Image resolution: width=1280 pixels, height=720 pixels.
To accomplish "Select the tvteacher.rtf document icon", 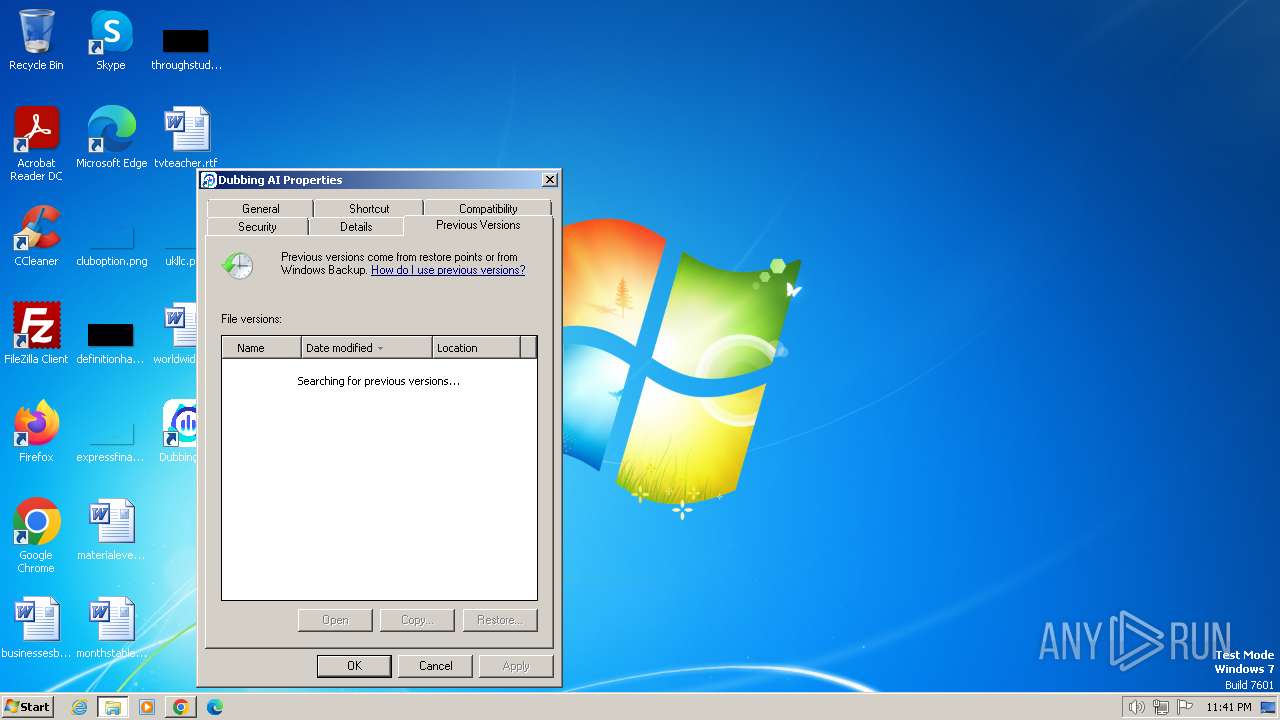I will tap(186, 138).
